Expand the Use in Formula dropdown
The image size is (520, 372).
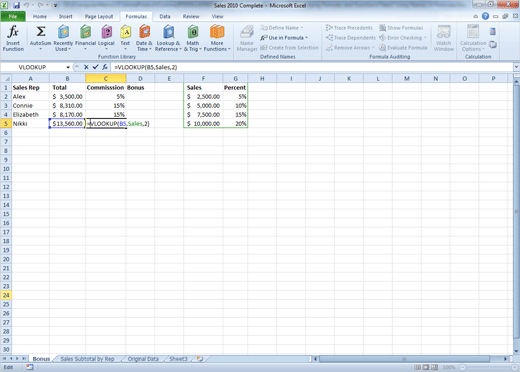pos(284,38)
